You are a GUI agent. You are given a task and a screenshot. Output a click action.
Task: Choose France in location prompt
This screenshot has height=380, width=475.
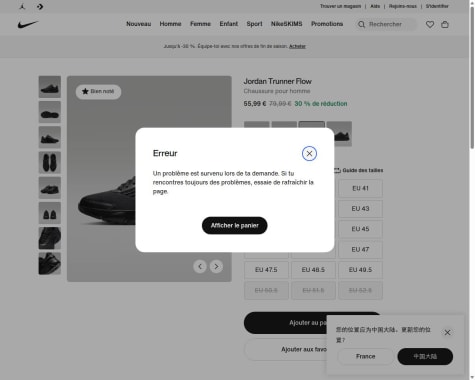coord(366,357)
